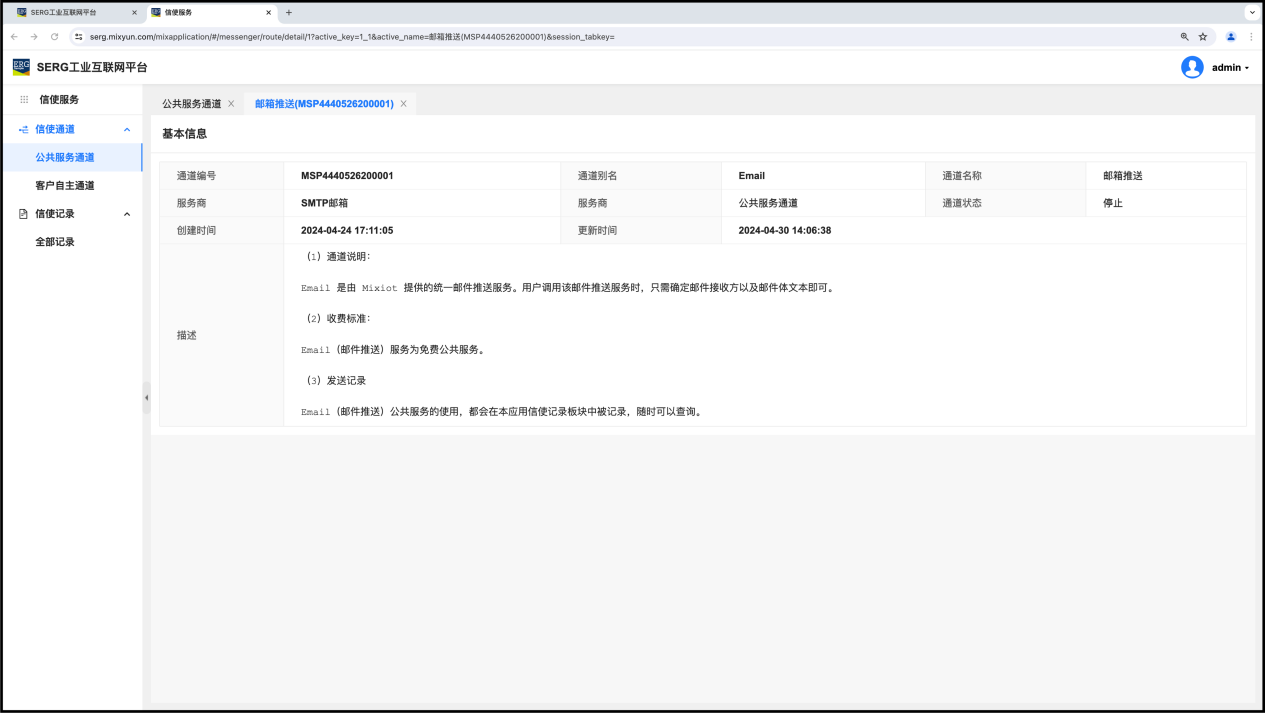The image size is (1265, 713).
Task: Open the Chrome profile icon
Action: click(1231, 37)
